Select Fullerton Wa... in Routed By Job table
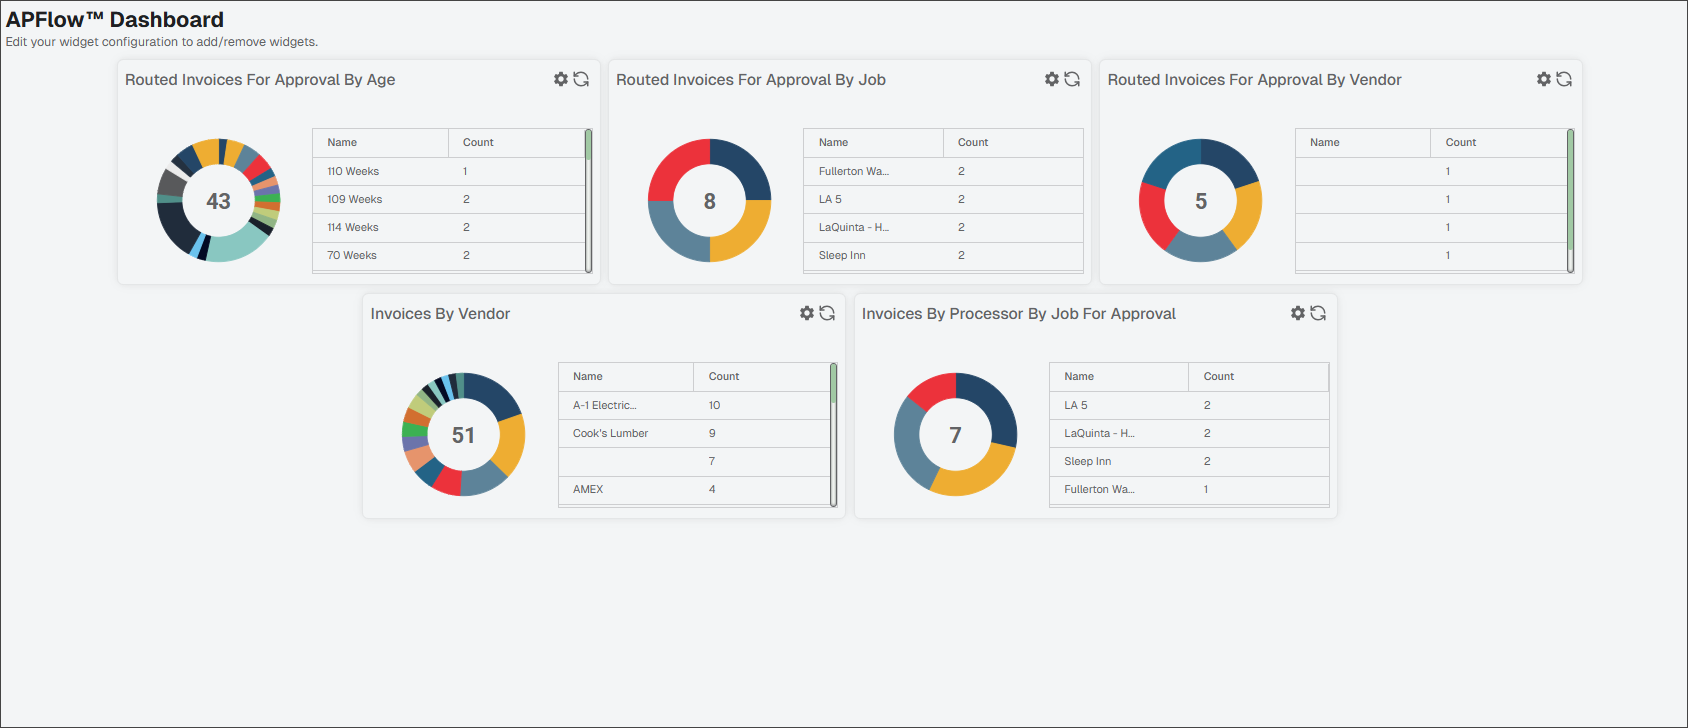The width and height of the screenshot is (1688, 728). tap(943, 171)
